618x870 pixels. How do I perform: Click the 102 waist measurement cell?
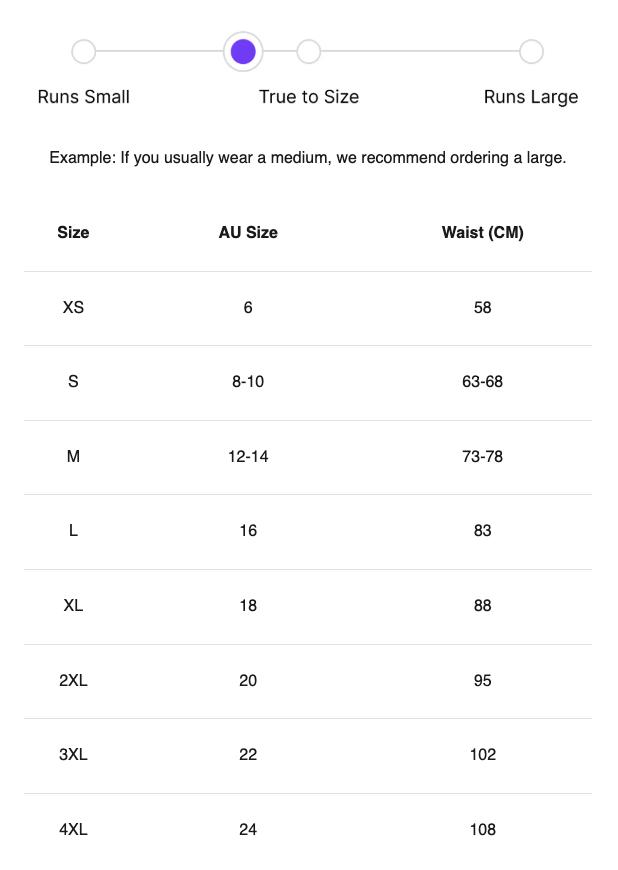click(483, 754)
